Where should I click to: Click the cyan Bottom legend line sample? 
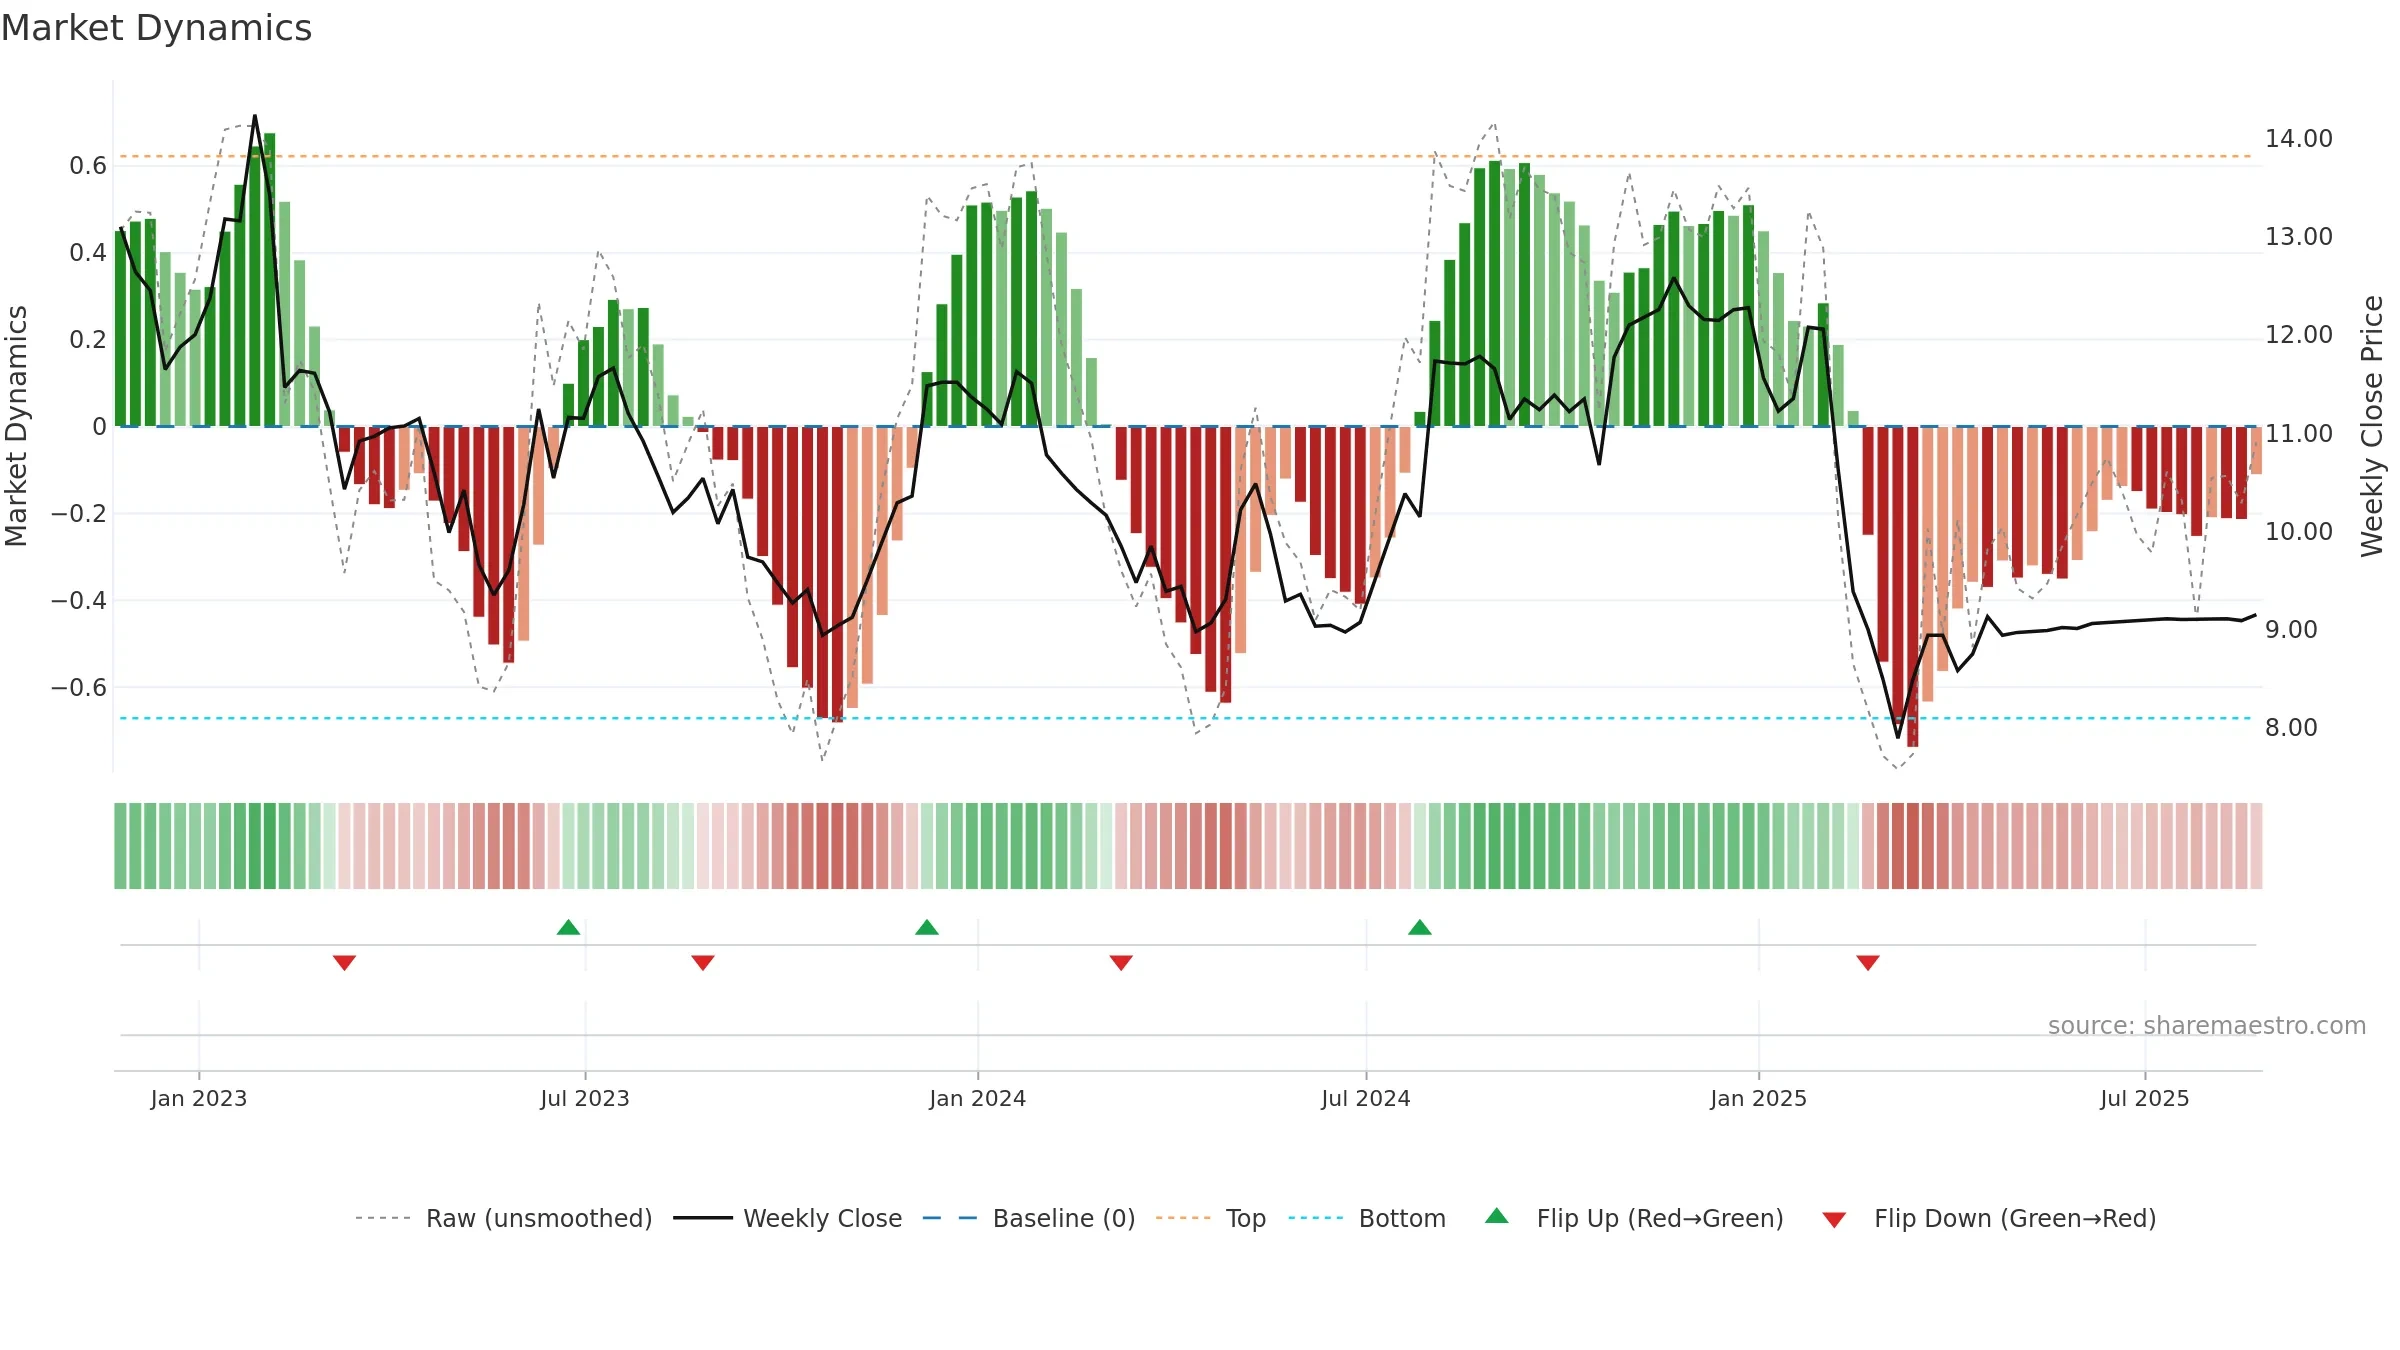click(x=1316, y=1218)
